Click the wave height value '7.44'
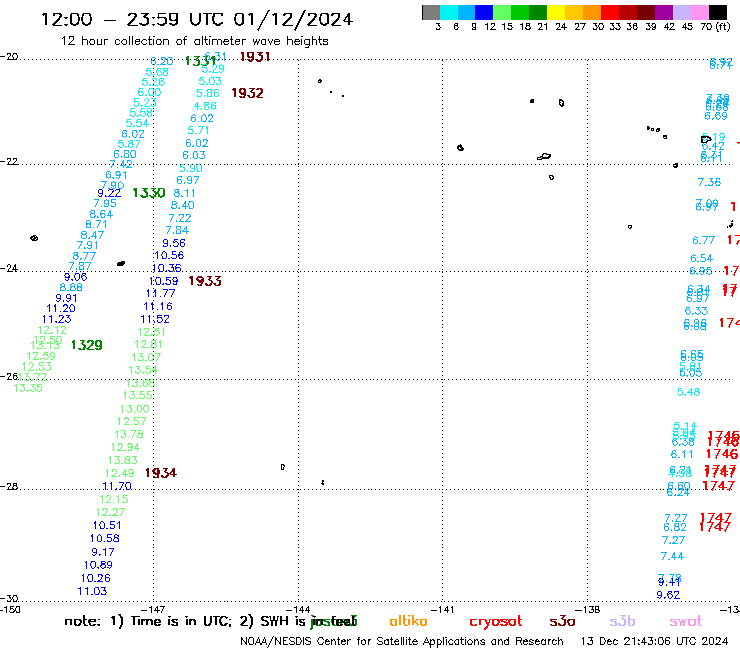Image resolution: width=740 pixels, height=650 pixels. 673,556
